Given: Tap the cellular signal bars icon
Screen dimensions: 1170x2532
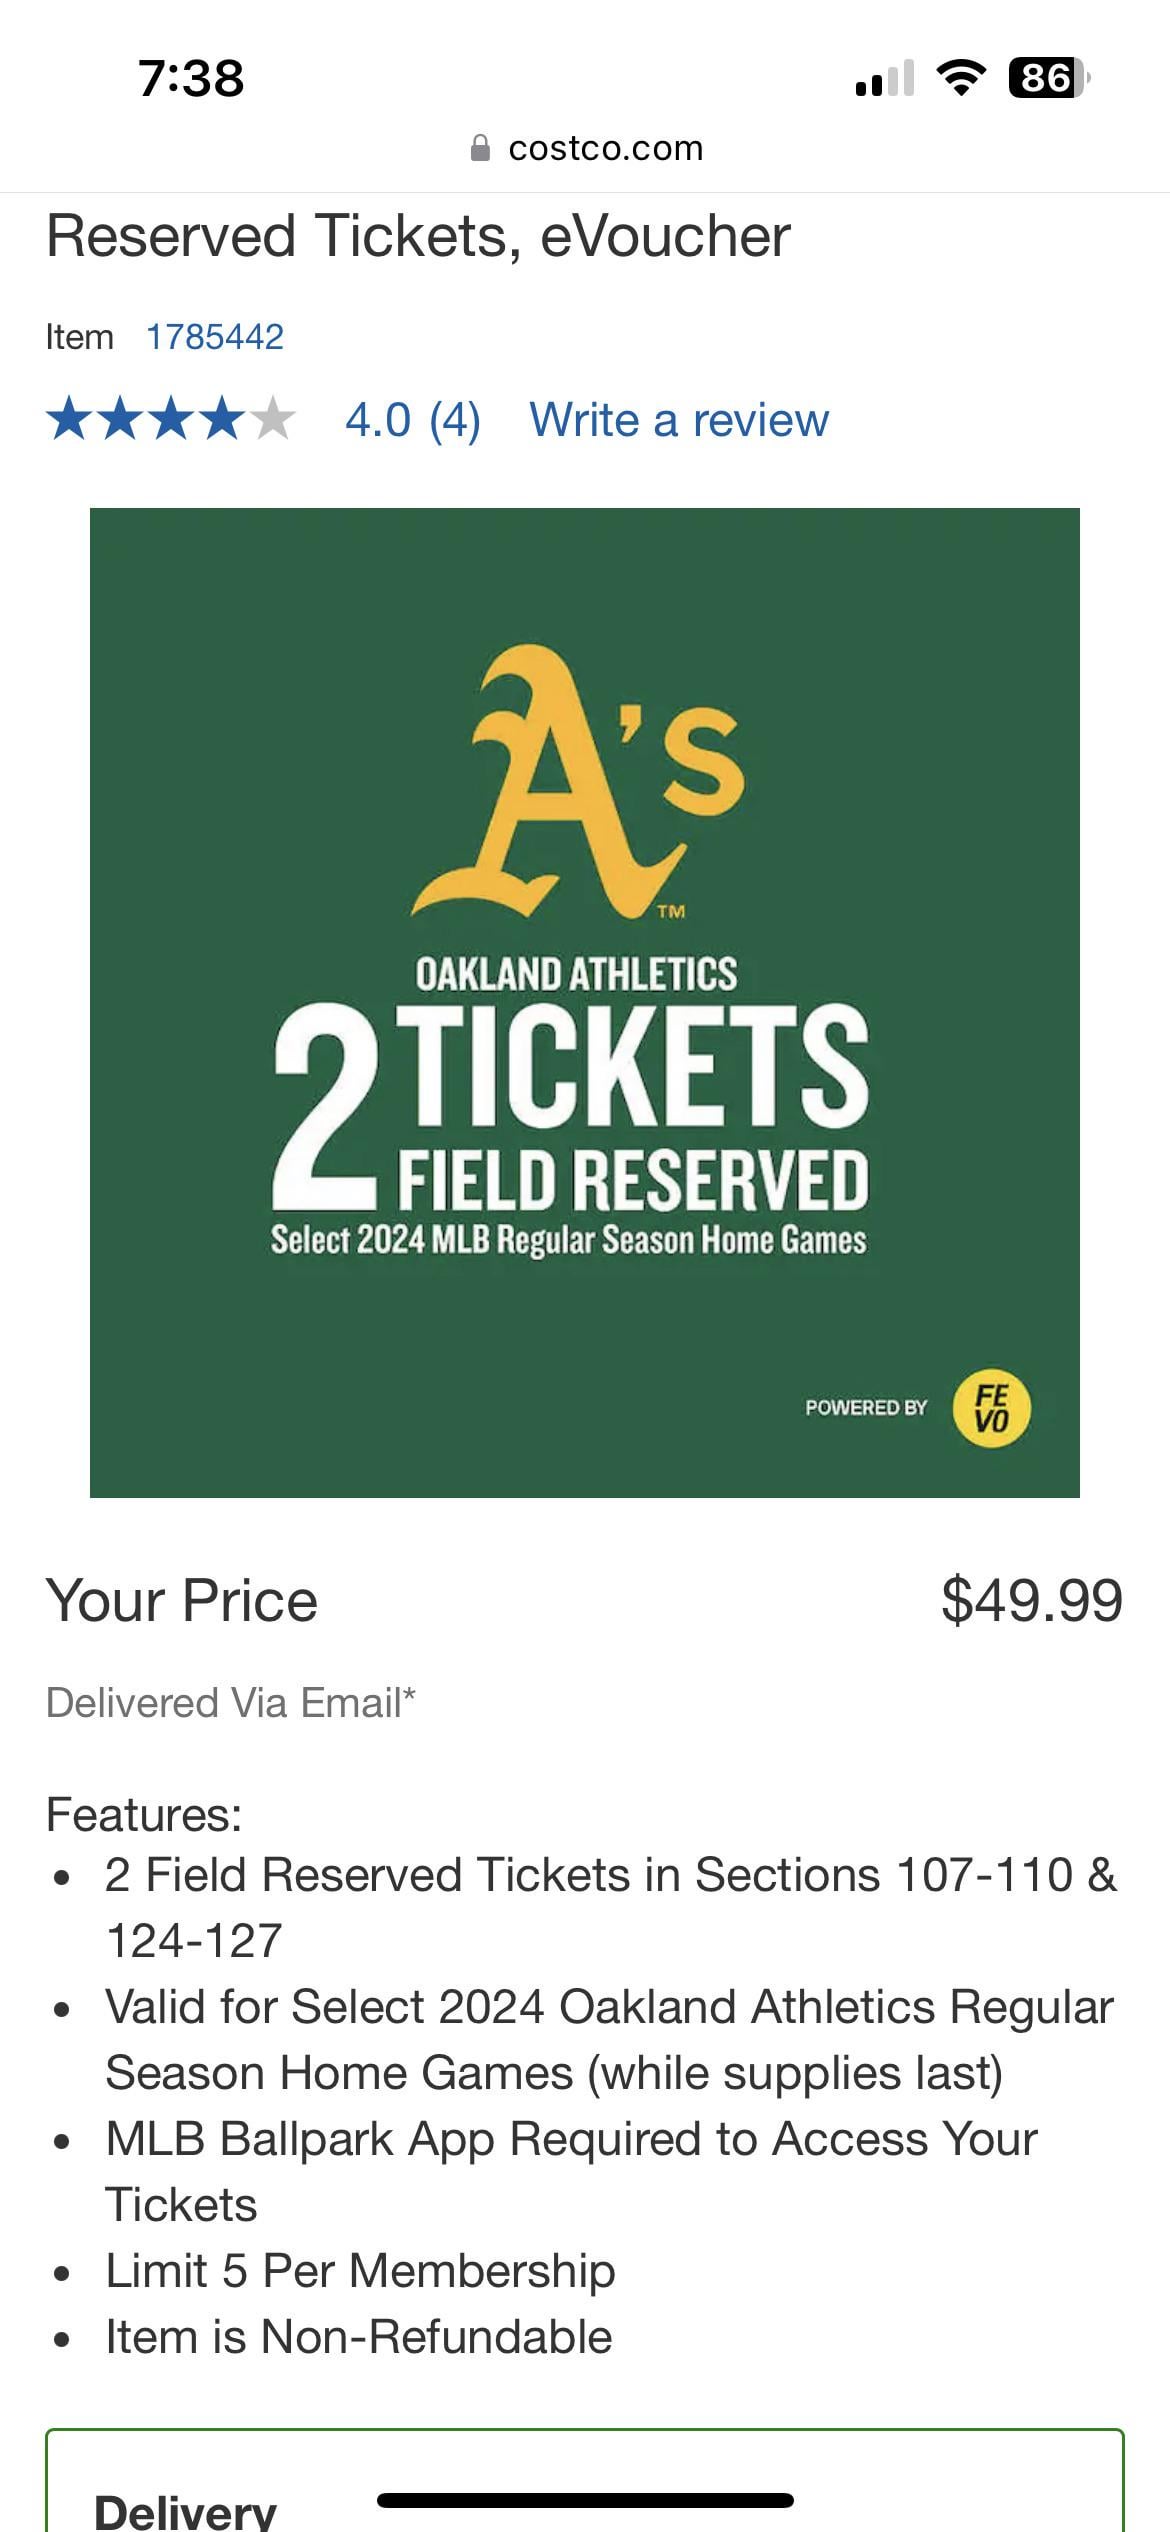Looking at the screenshot, I should click(x=885, y=78).
